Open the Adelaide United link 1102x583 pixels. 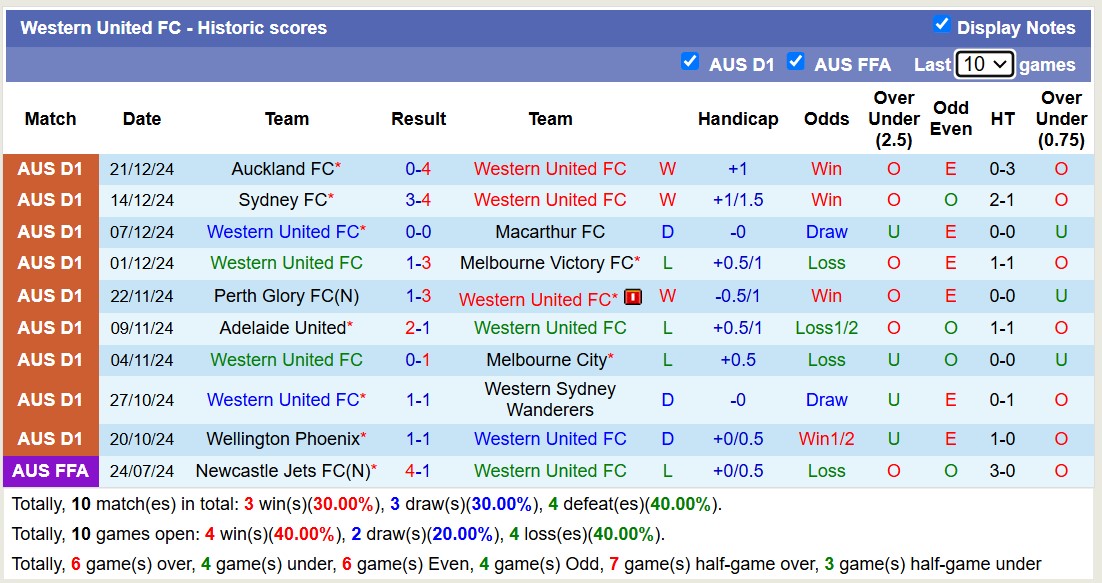pyautogui.click(x=283, y=328)
